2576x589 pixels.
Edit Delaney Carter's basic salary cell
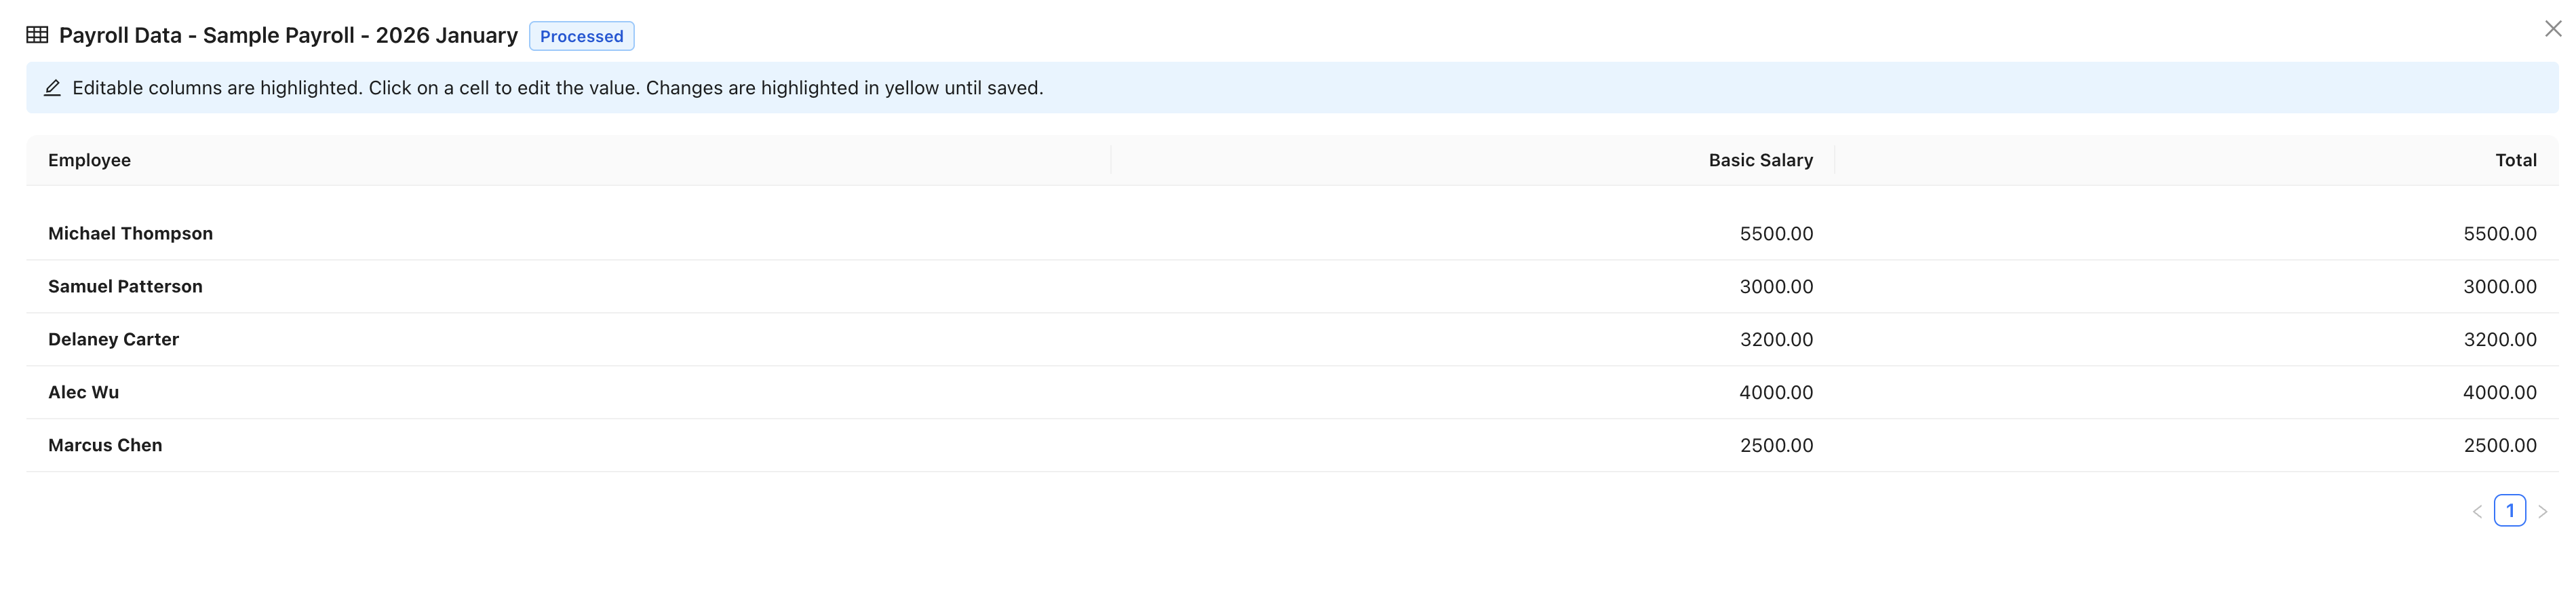tap(1776, 339)
